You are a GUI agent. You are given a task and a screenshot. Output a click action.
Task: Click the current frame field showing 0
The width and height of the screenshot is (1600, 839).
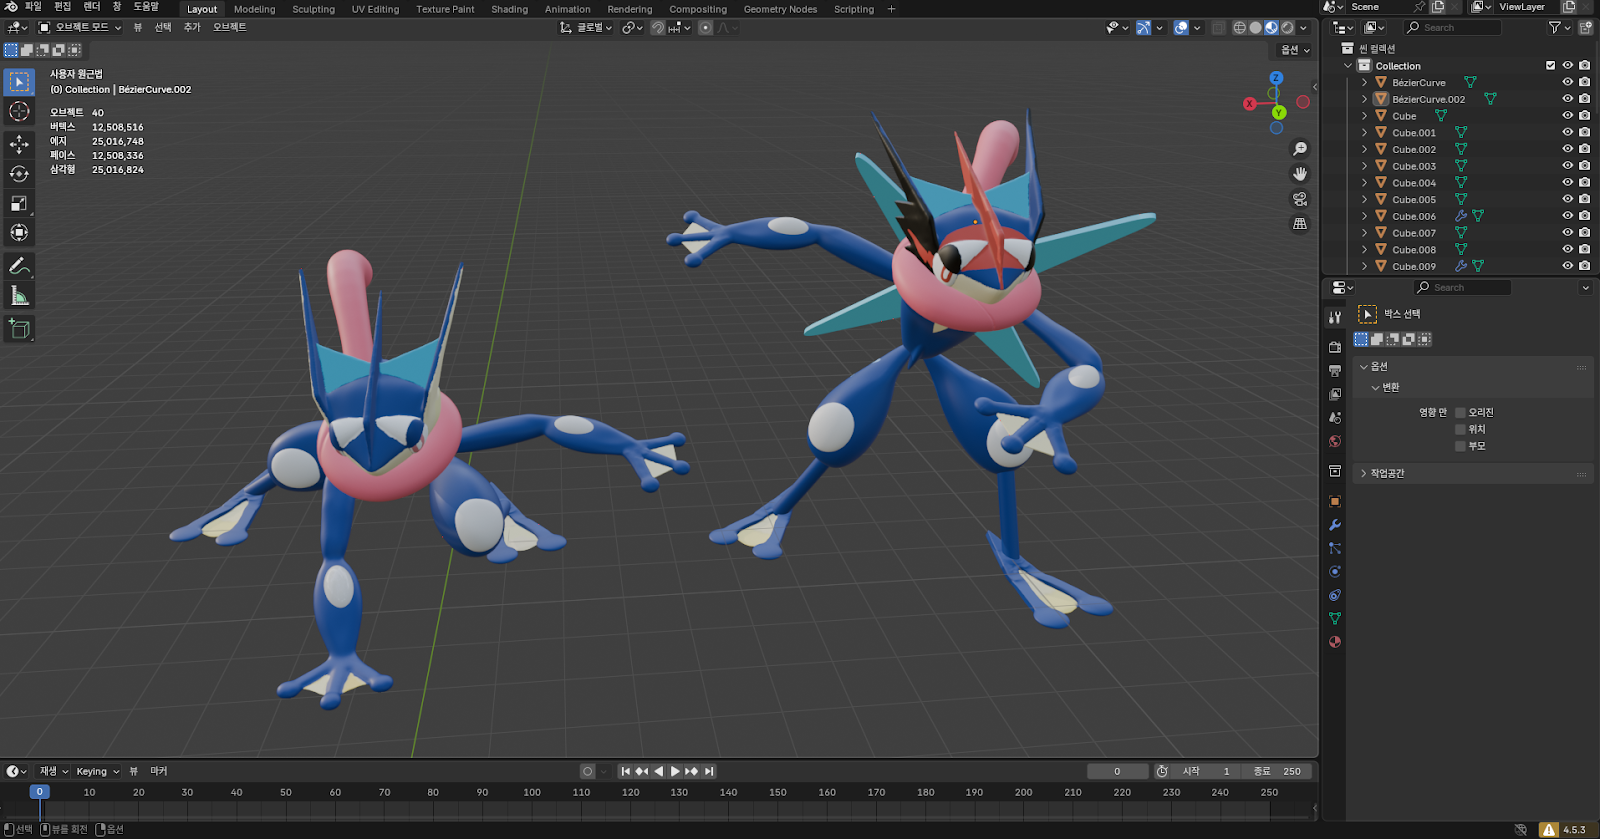(1117, 771)
